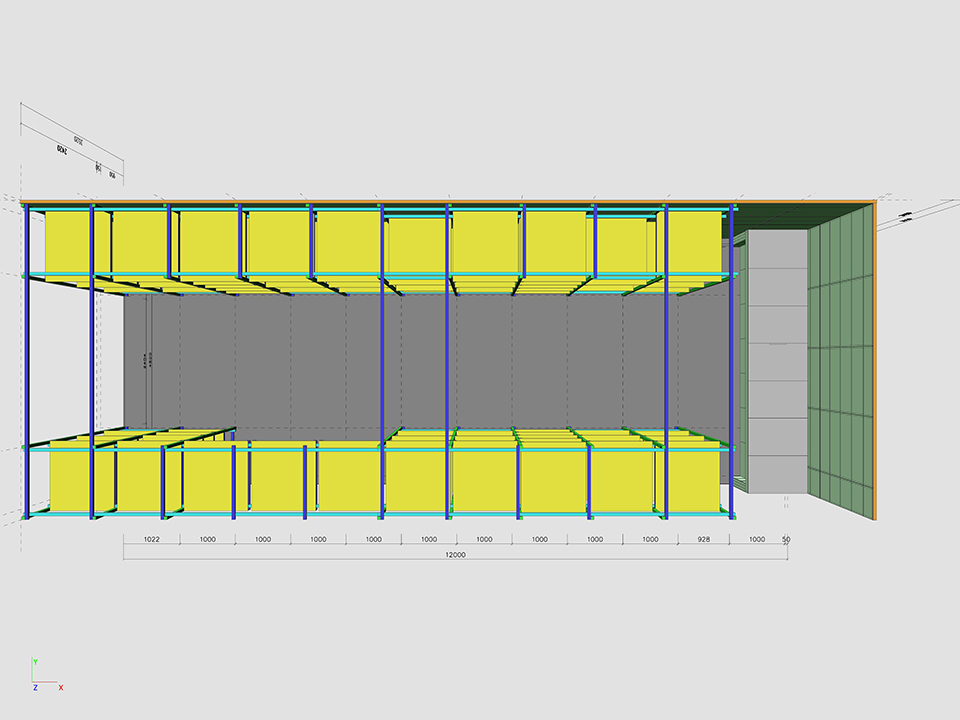The height and width of the screenshot is (720, 960).
Task: Select the rightmost yellow box on upper rack
Action: tap(694, 242)
